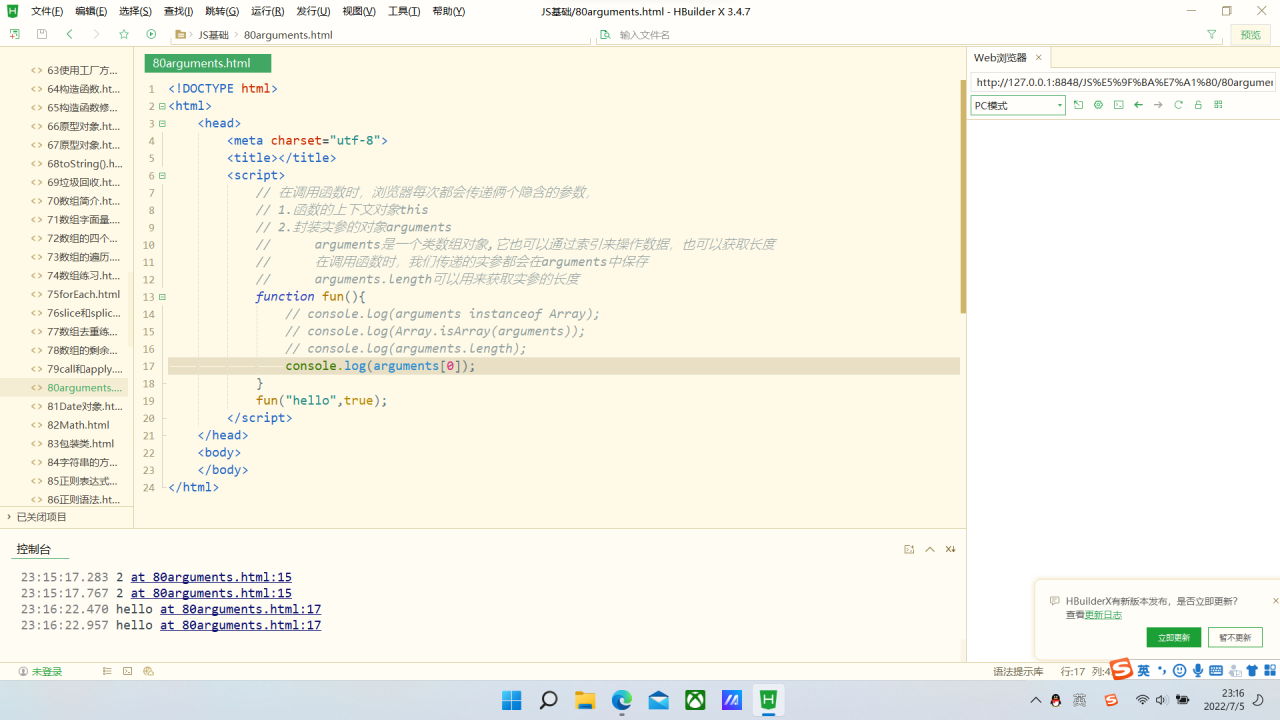
Task: Fold the script block at line 6
Action: point(162,175)
